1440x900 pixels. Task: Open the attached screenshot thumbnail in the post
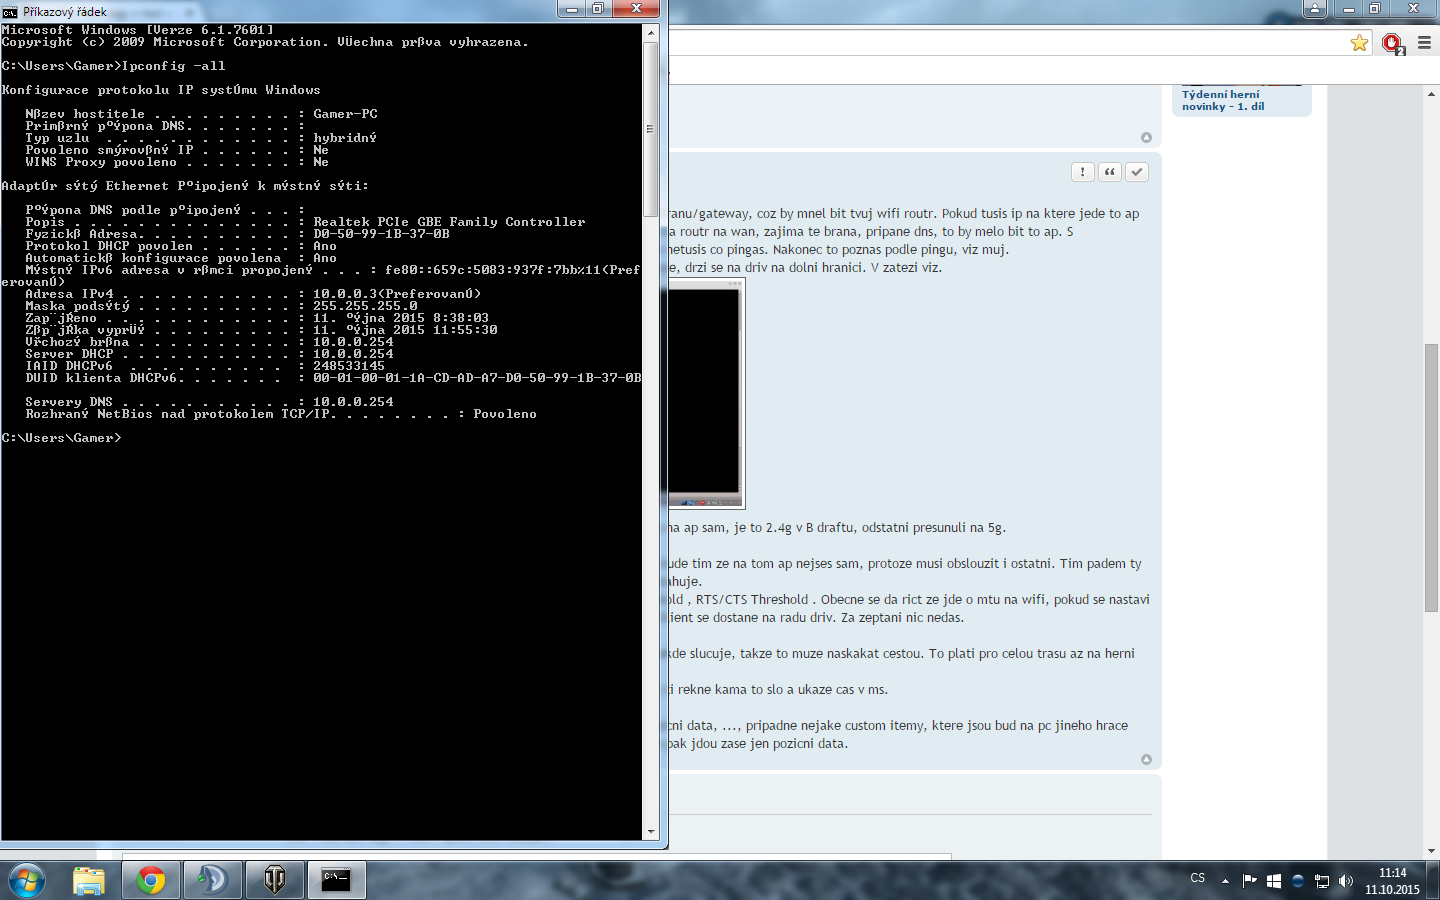coord(706,394)
